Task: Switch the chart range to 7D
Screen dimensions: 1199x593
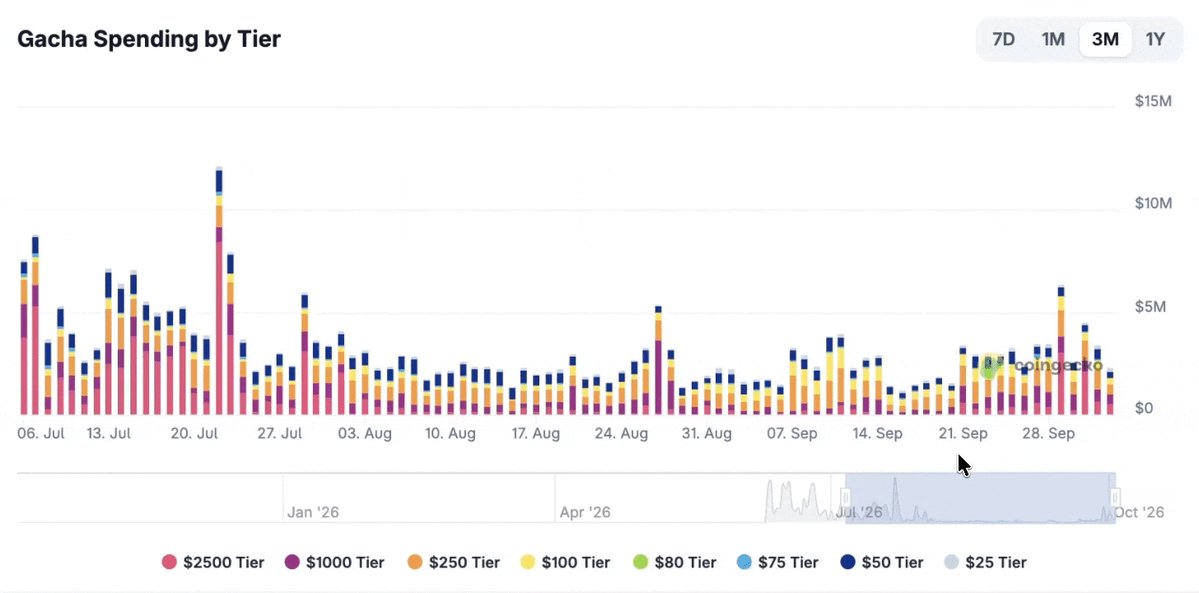Action: [x=1003, y=39]
